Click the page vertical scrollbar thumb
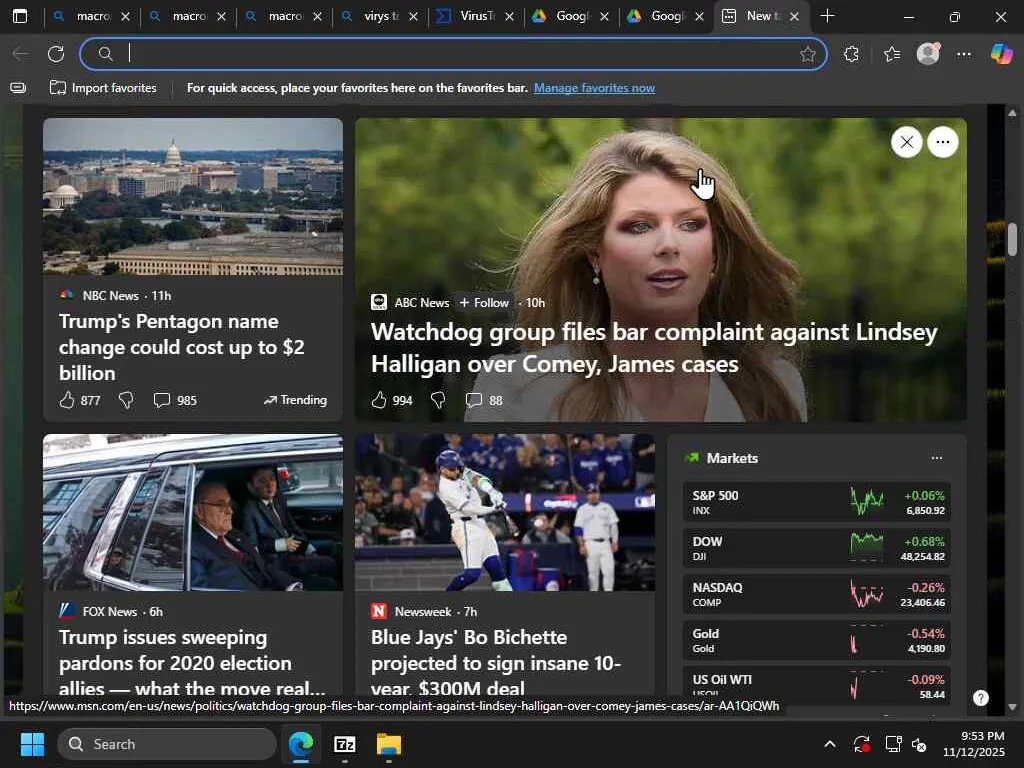1024x768 pixels. point(1012,240)
